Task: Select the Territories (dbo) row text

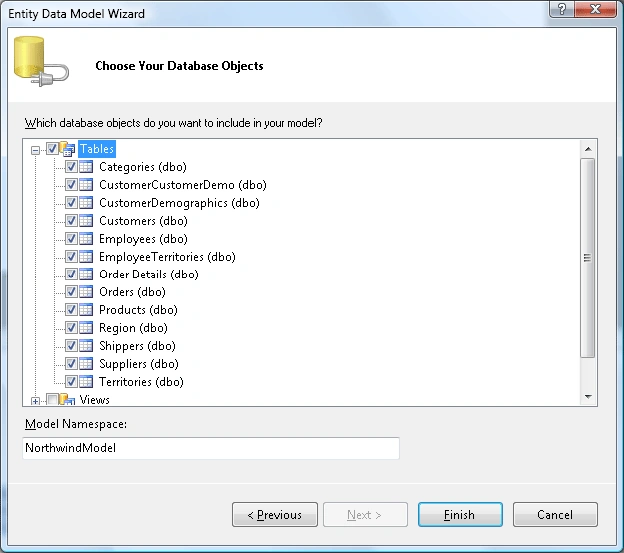Action: tap(141, 382)
